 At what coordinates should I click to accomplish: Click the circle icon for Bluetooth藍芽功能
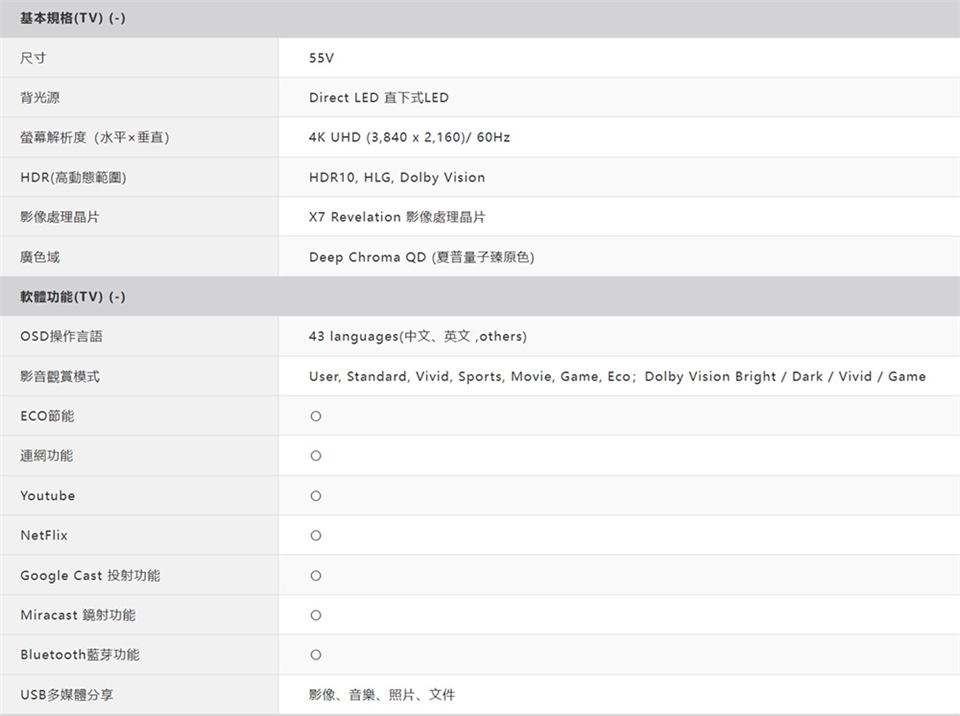point(316,655)
